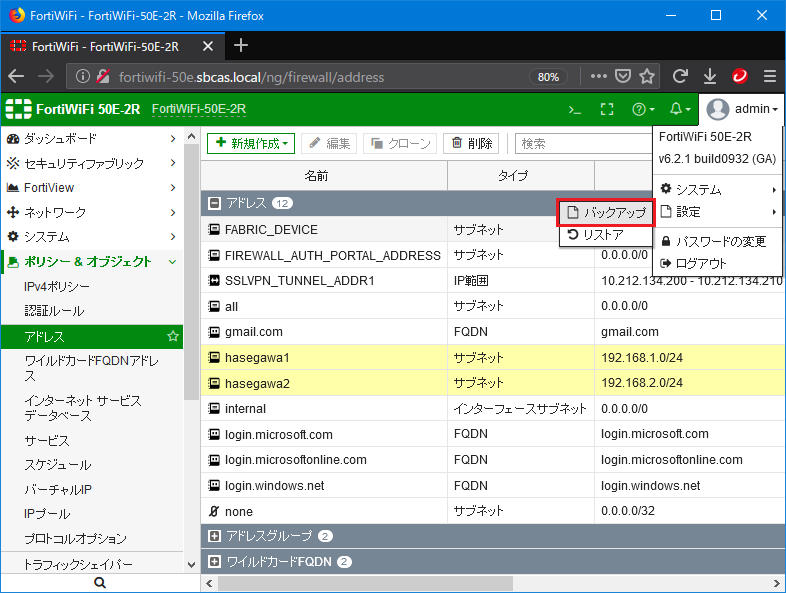
Task: Select the gmail.com address row
Action: (x=493, y=332)
